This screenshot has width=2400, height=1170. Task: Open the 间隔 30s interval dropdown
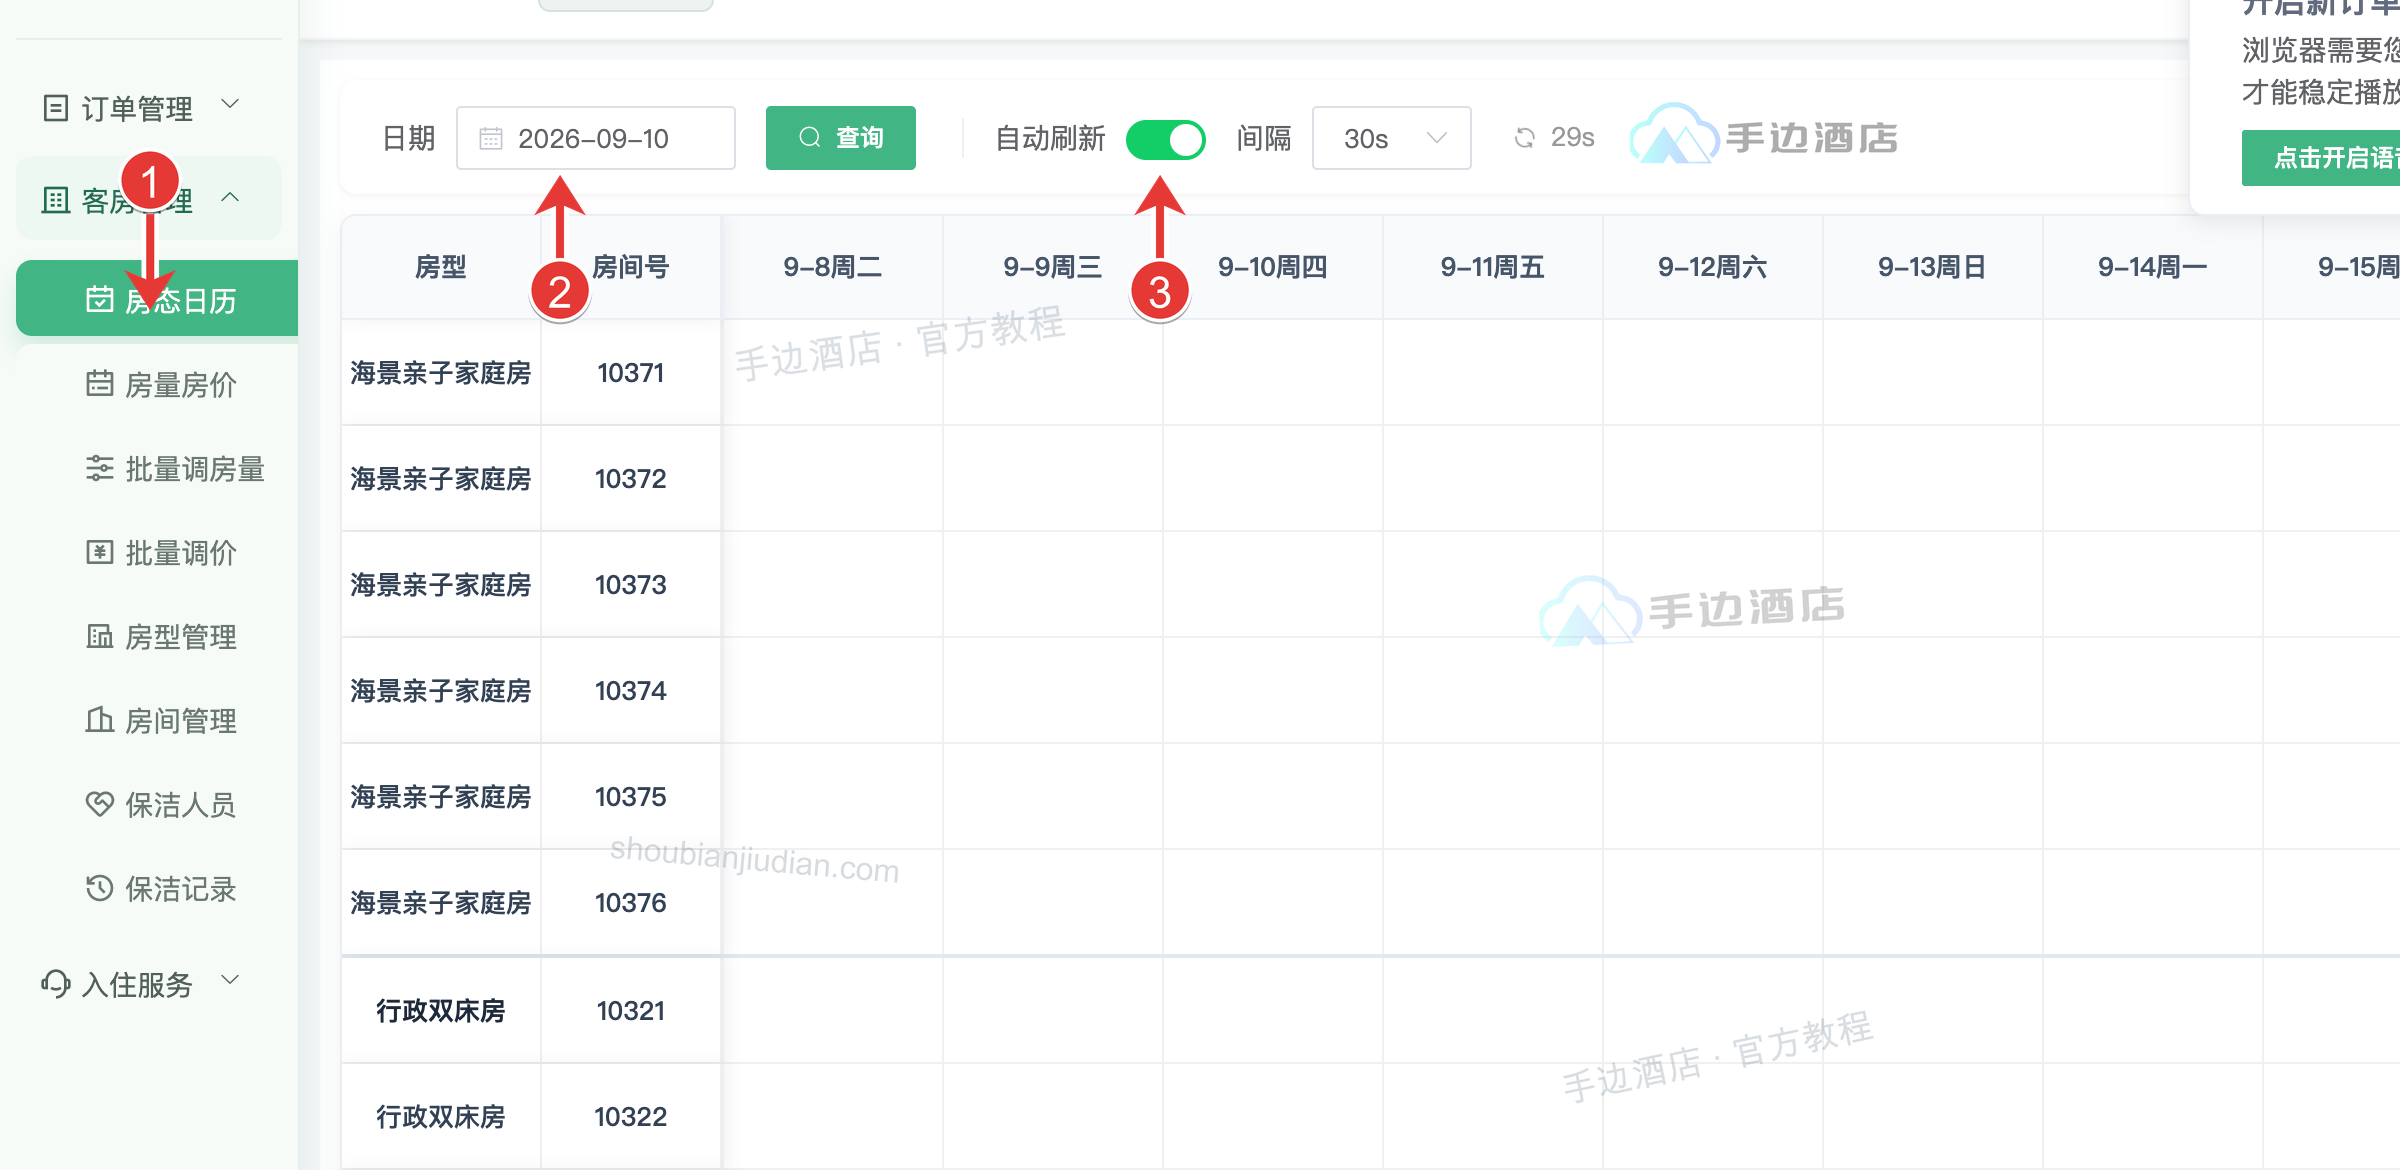click(1391, 138)
